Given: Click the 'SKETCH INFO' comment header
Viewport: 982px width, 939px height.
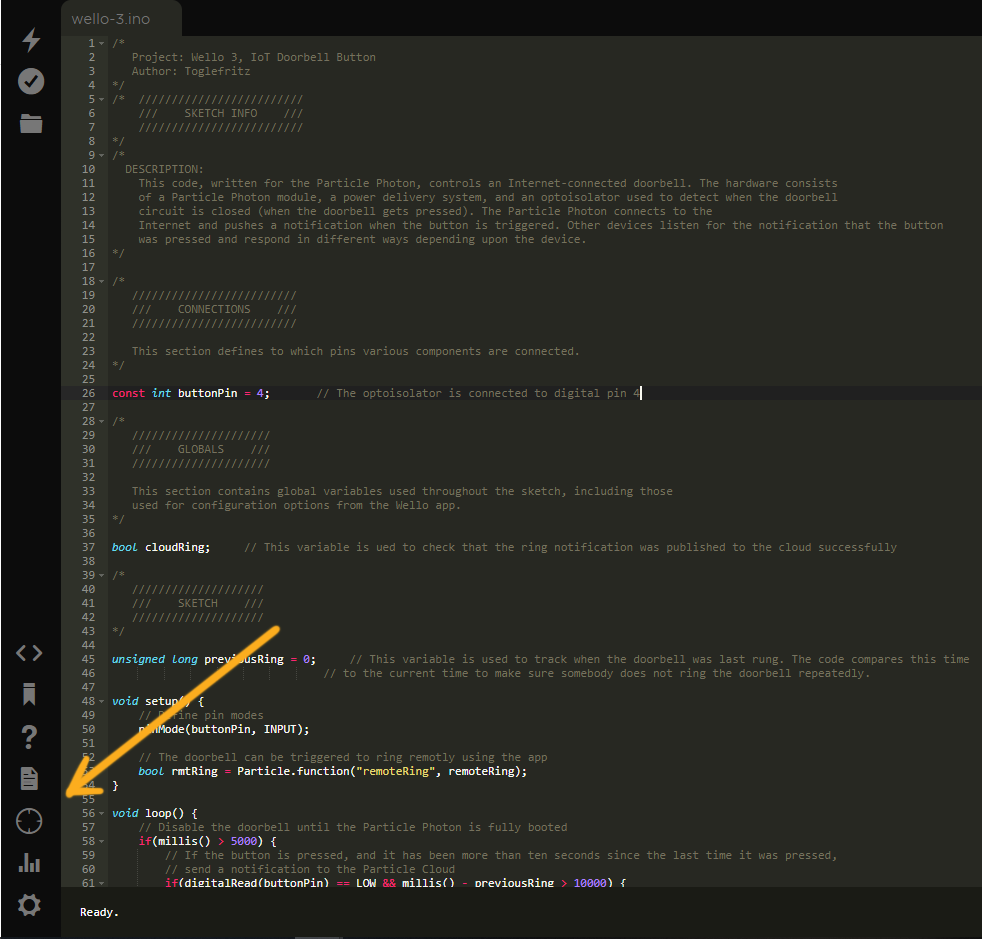Looking at the screenshot, I should click(220, 113).
